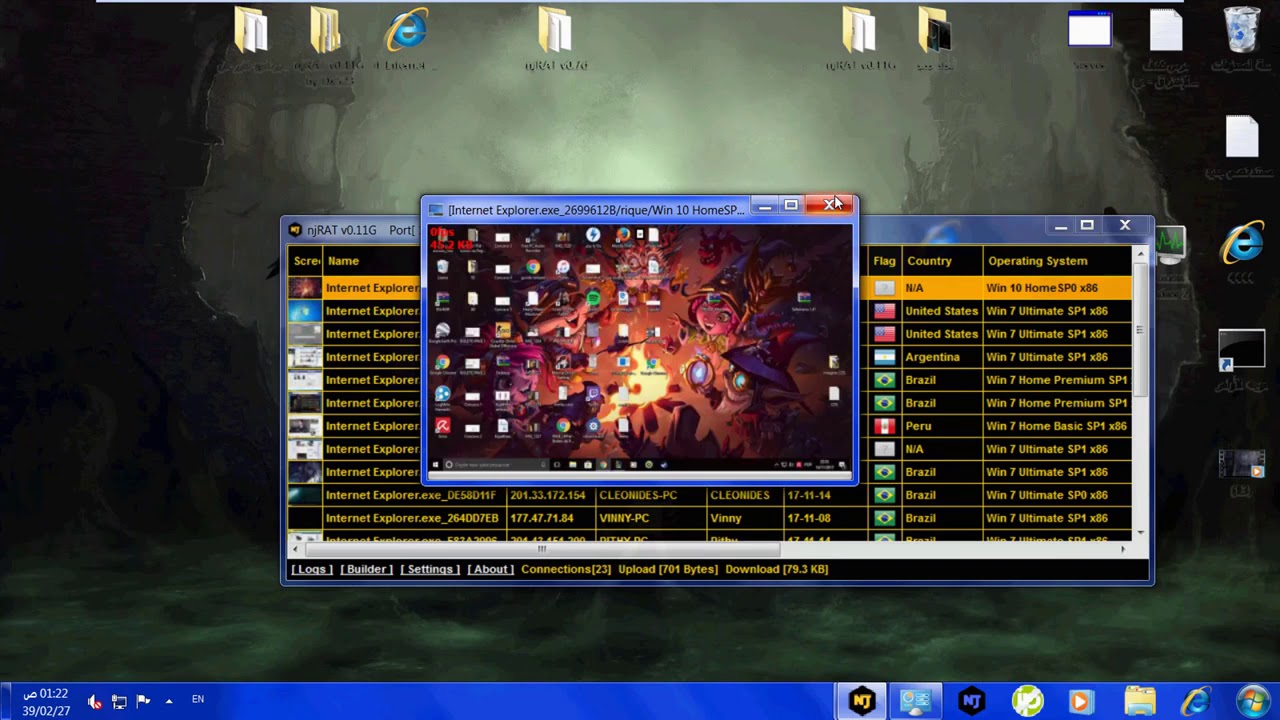Open the File Explorer folder in the taskbar
Viewport: 1280px width, 720px height.
(1139, 701)
